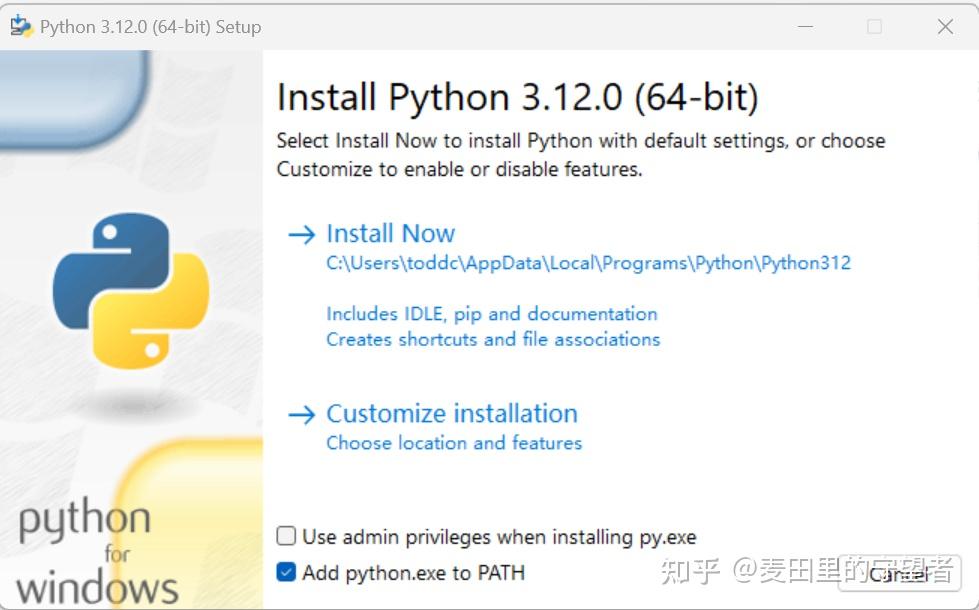
Task: Open Customize installation
Action: [451, 414]
